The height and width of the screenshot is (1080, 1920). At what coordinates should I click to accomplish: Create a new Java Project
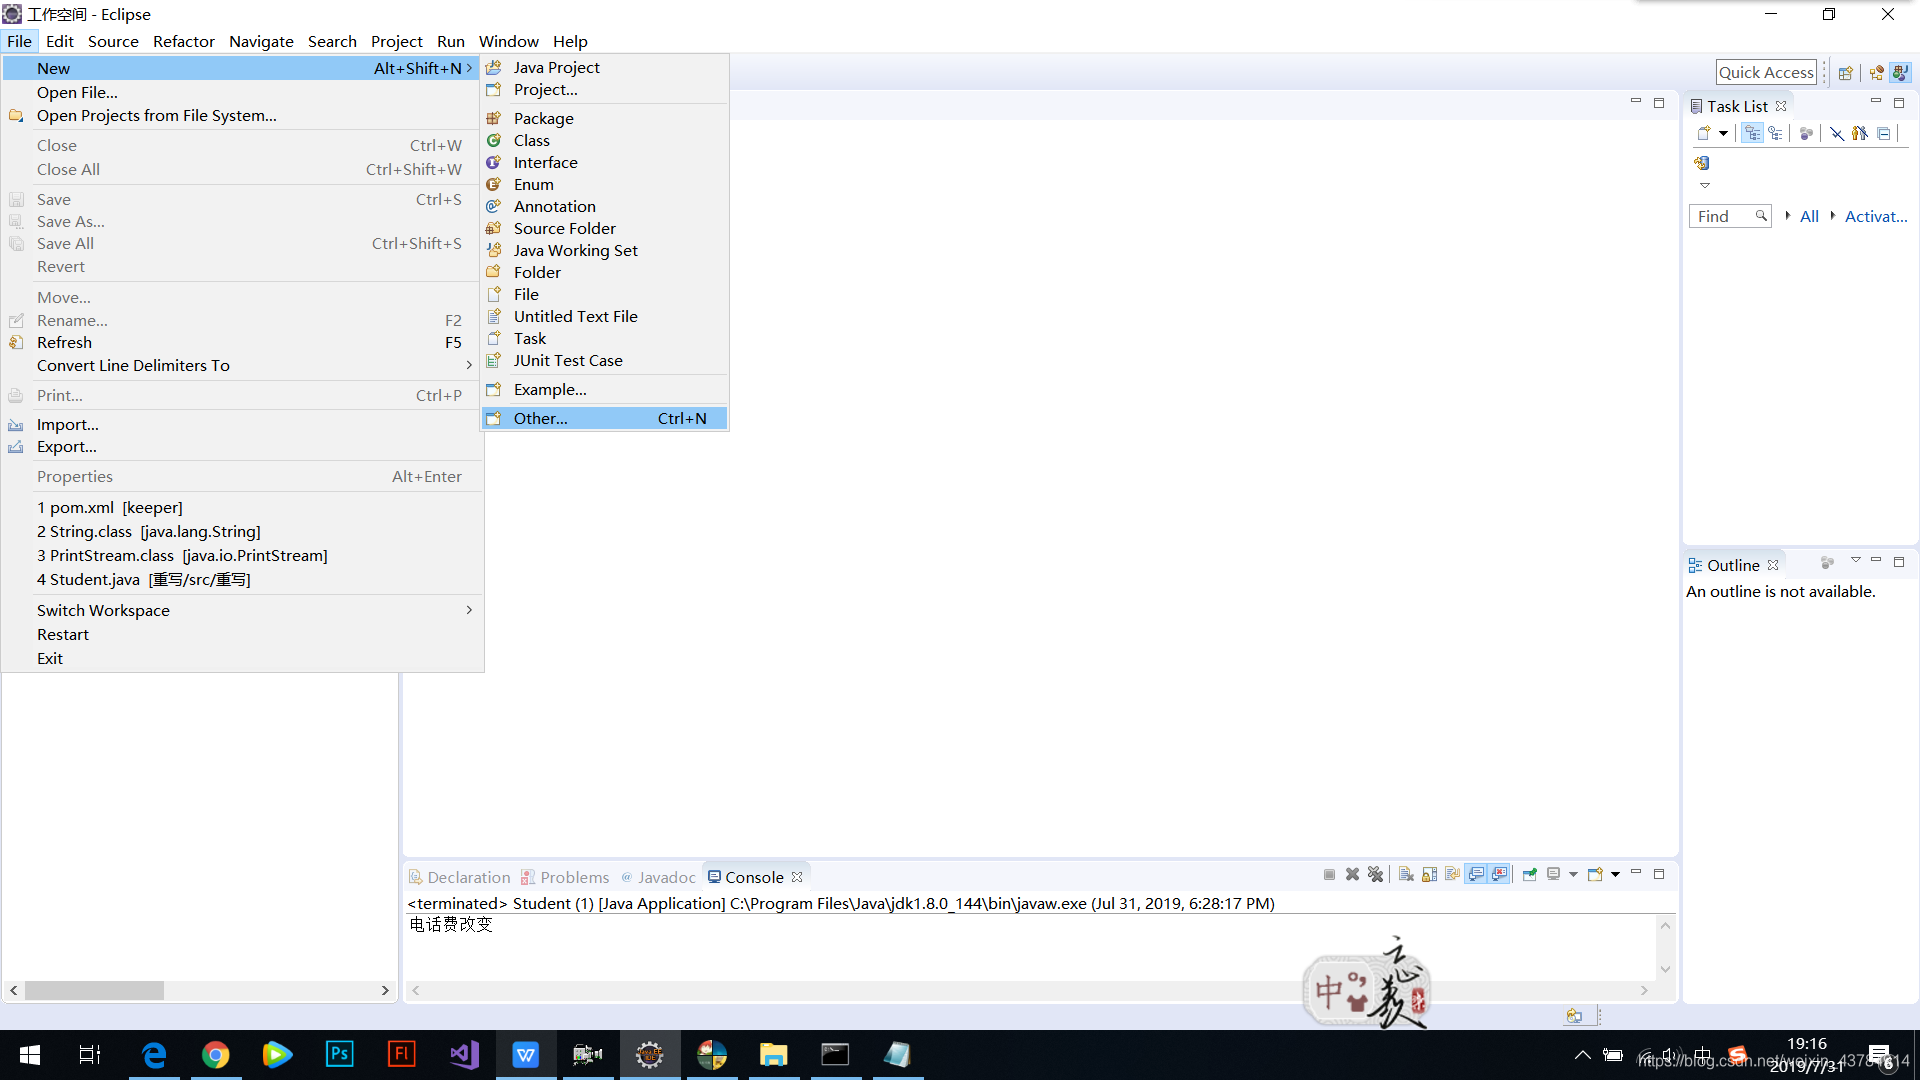[604, 67]
